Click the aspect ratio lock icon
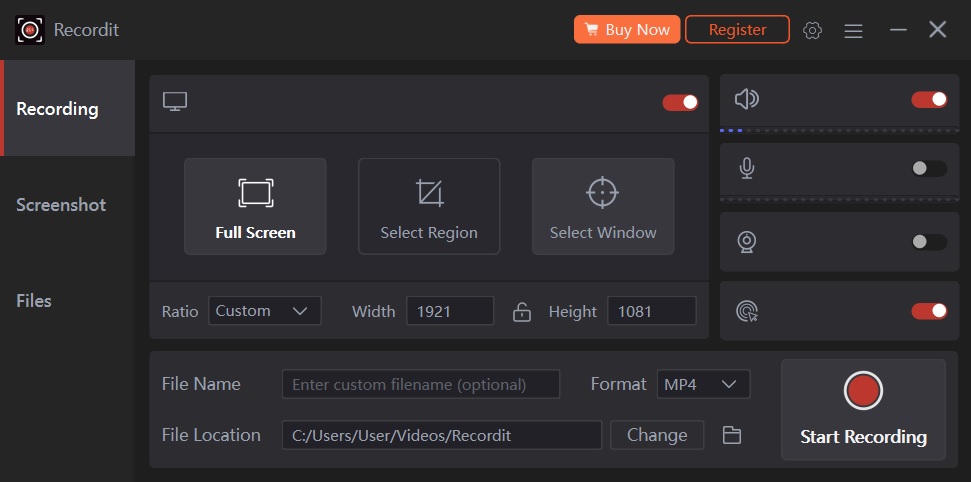Viewport: 971px width, 482px height. [x=521, y=312]
